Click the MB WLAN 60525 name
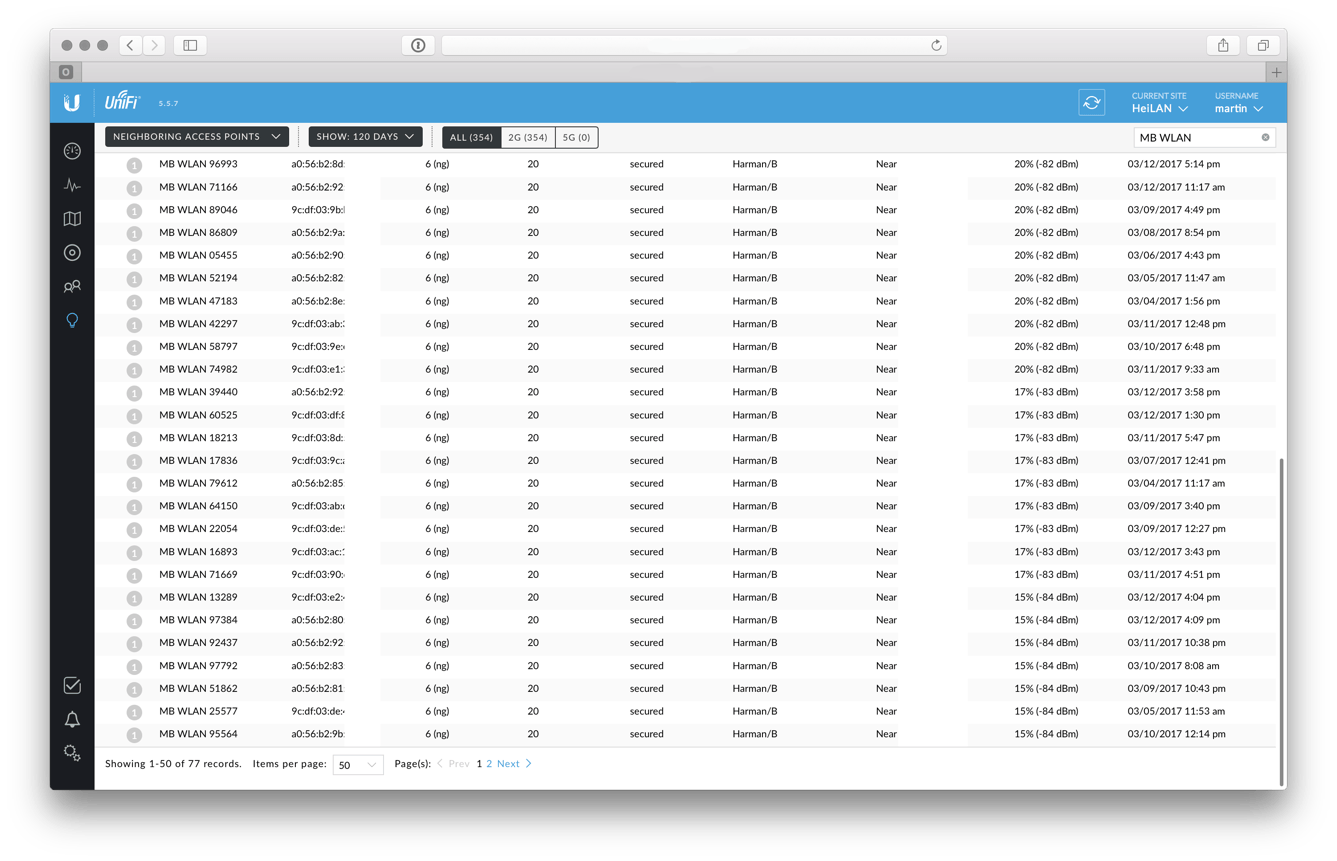 coord(198,415)
